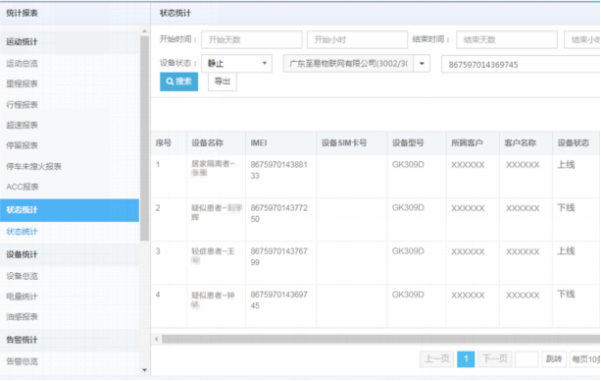Open 停车未熄火报表 in the sidebar
Image resolution: width=601 pixels, height=381 pixels.
[x=34, y=166]
